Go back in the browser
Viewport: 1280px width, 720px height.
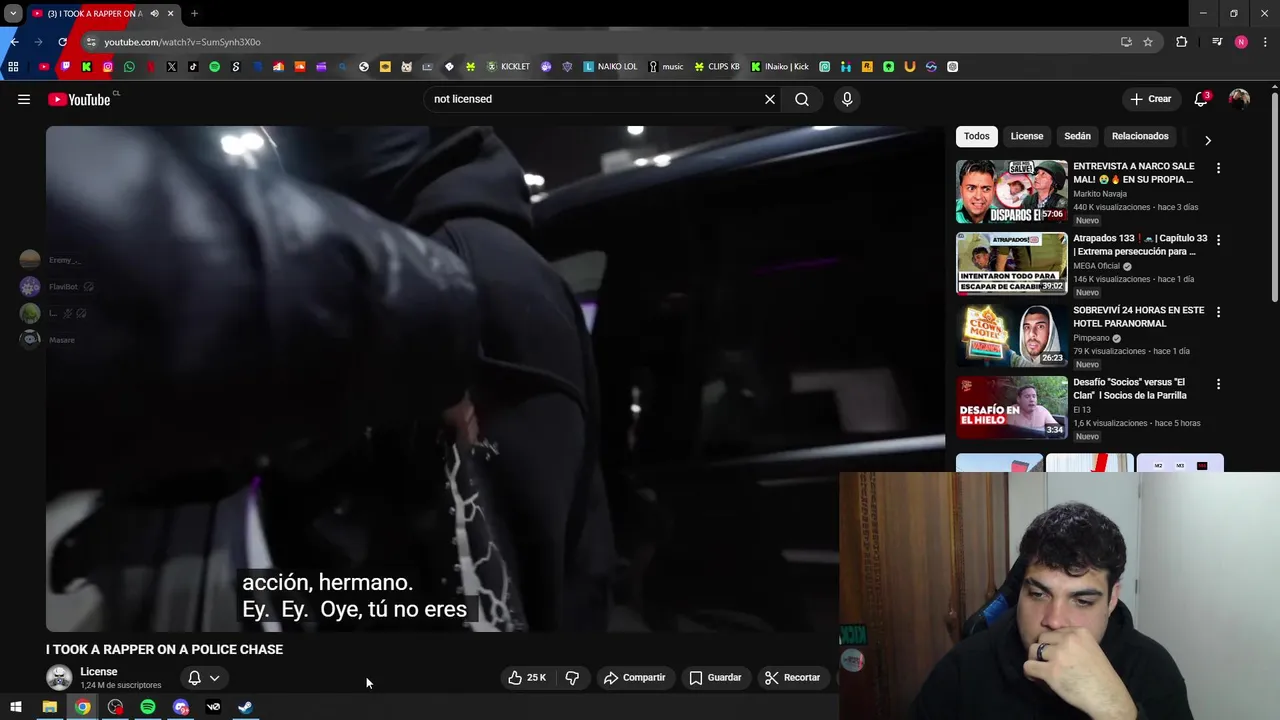[x=14, y=42]
